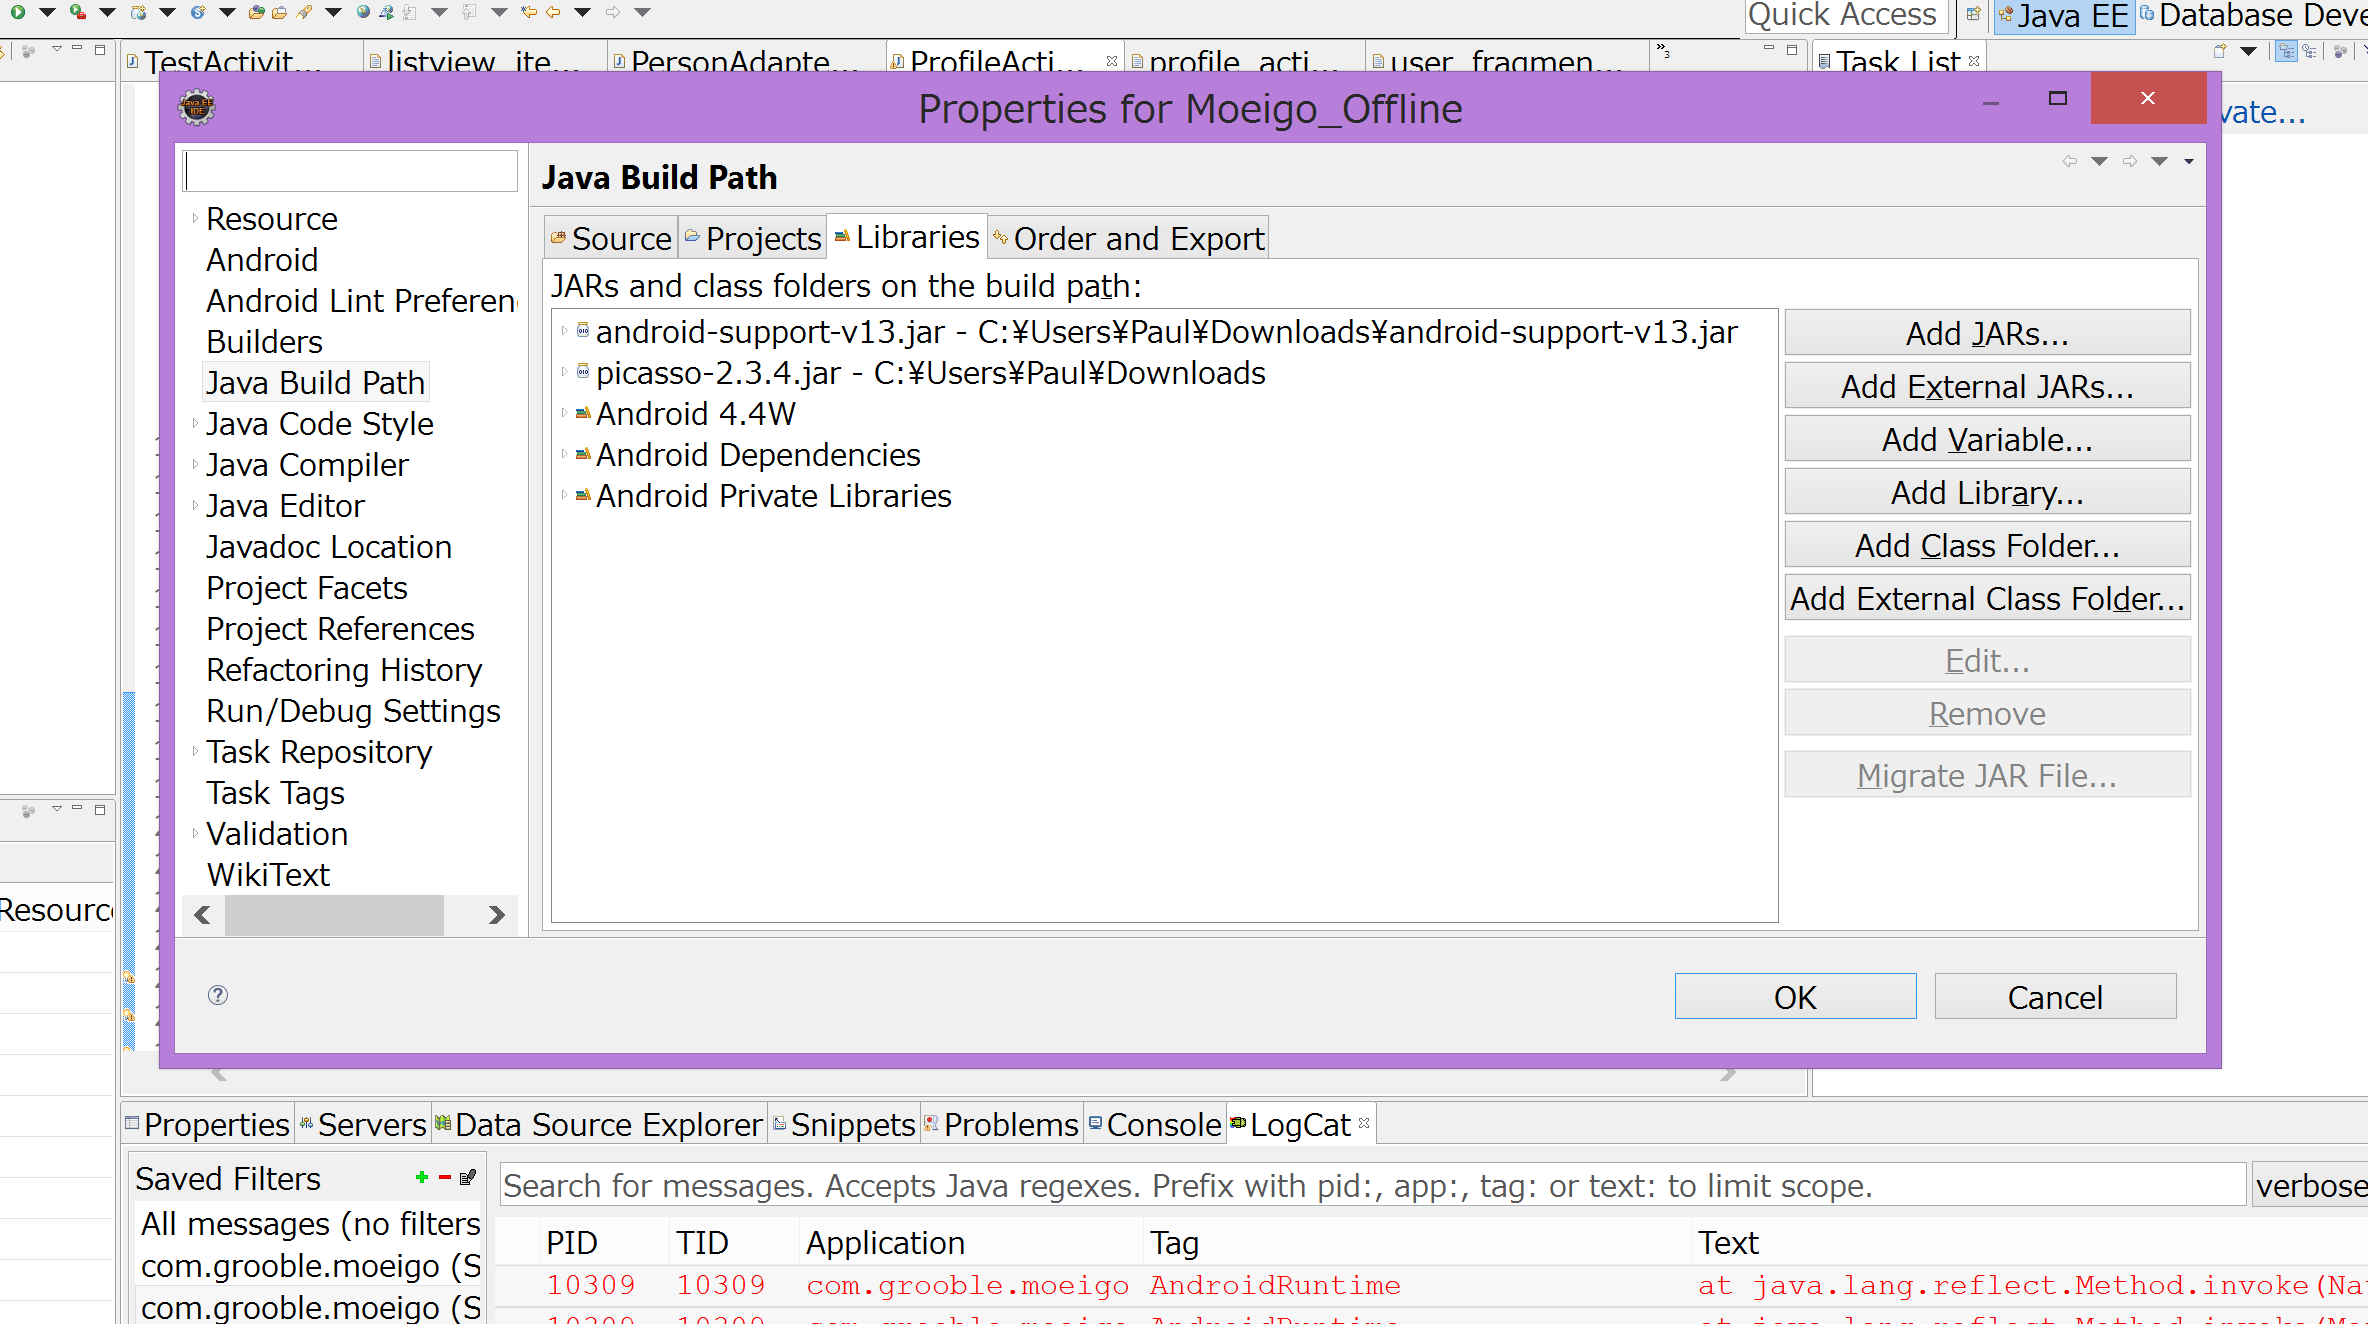Click Add JARs... button
2368x1324 pixels.
1987,333
